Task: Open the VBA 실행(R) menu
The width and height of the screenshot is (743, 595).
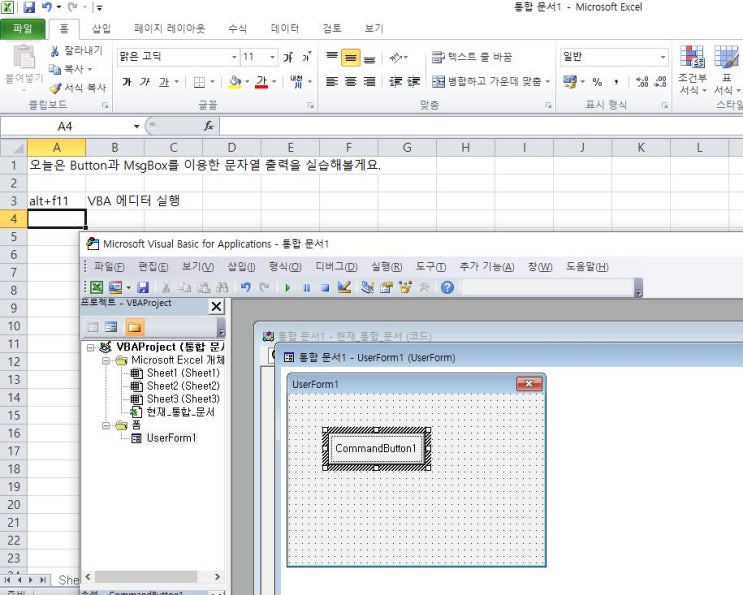Action: [x=387, y=267]
